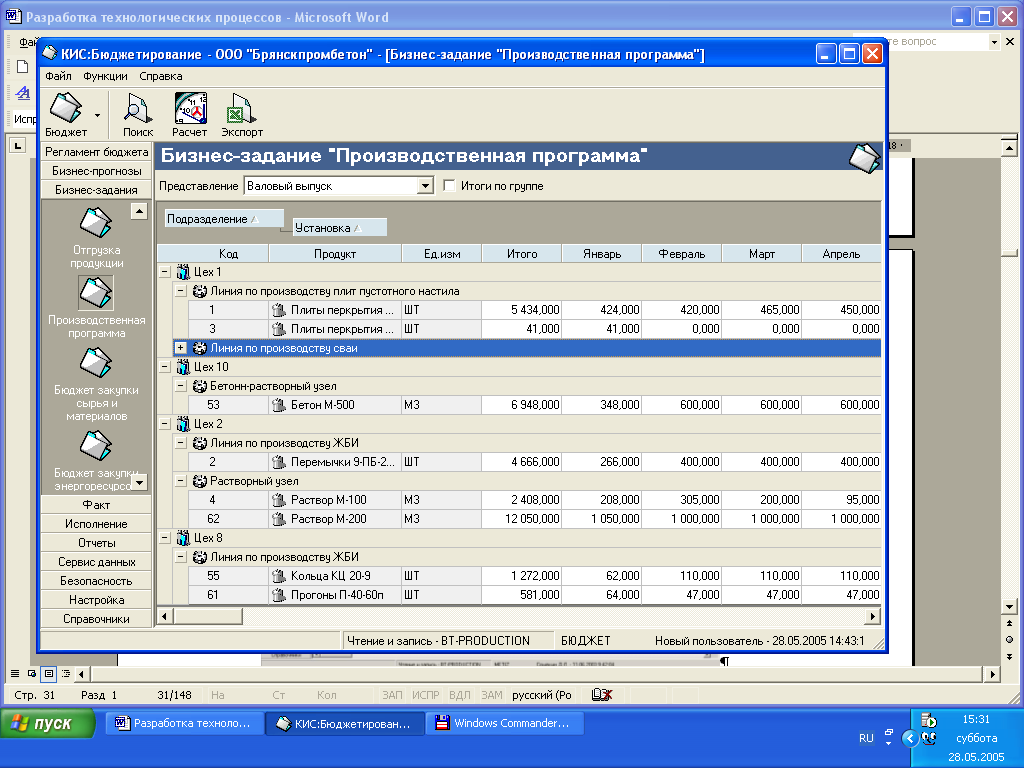Select the Итого cell 6 948,000
This screenshot has width=1024, height=768.
coord(522,405)
